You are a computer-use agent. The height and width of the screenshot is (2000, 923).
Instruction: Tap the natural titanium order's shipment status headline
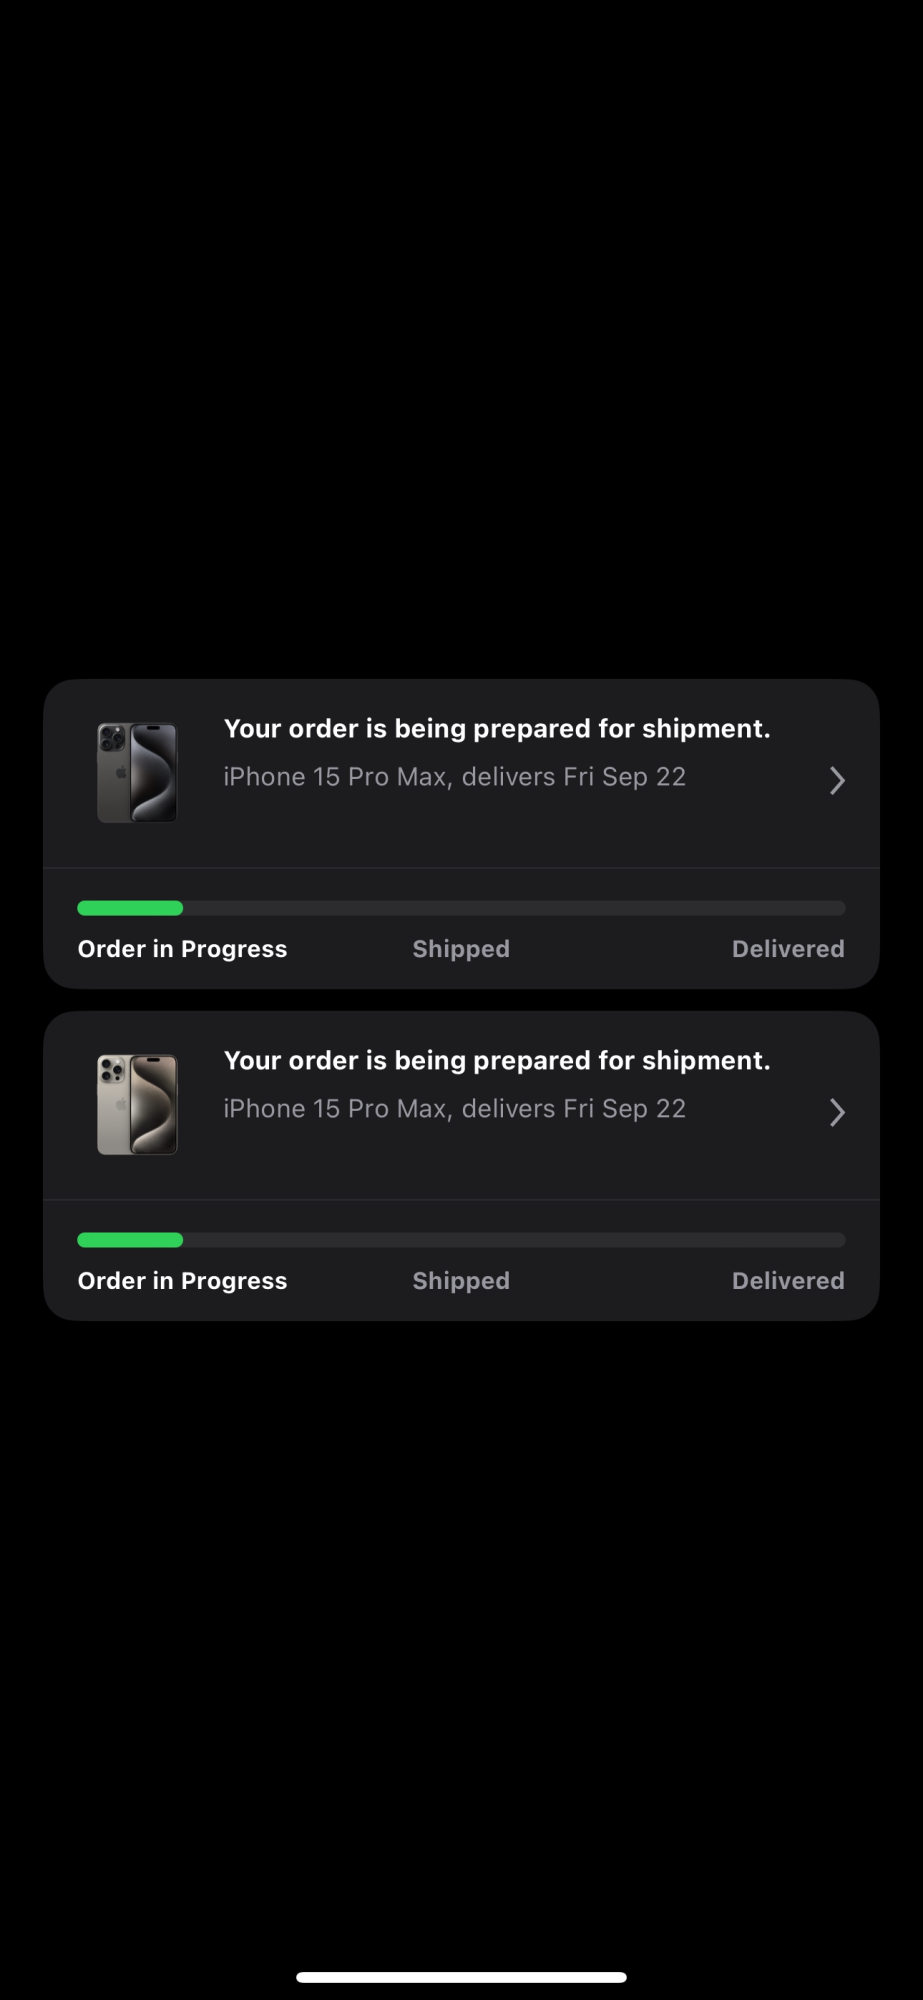pyautogui.click(x=496, y=1061)
